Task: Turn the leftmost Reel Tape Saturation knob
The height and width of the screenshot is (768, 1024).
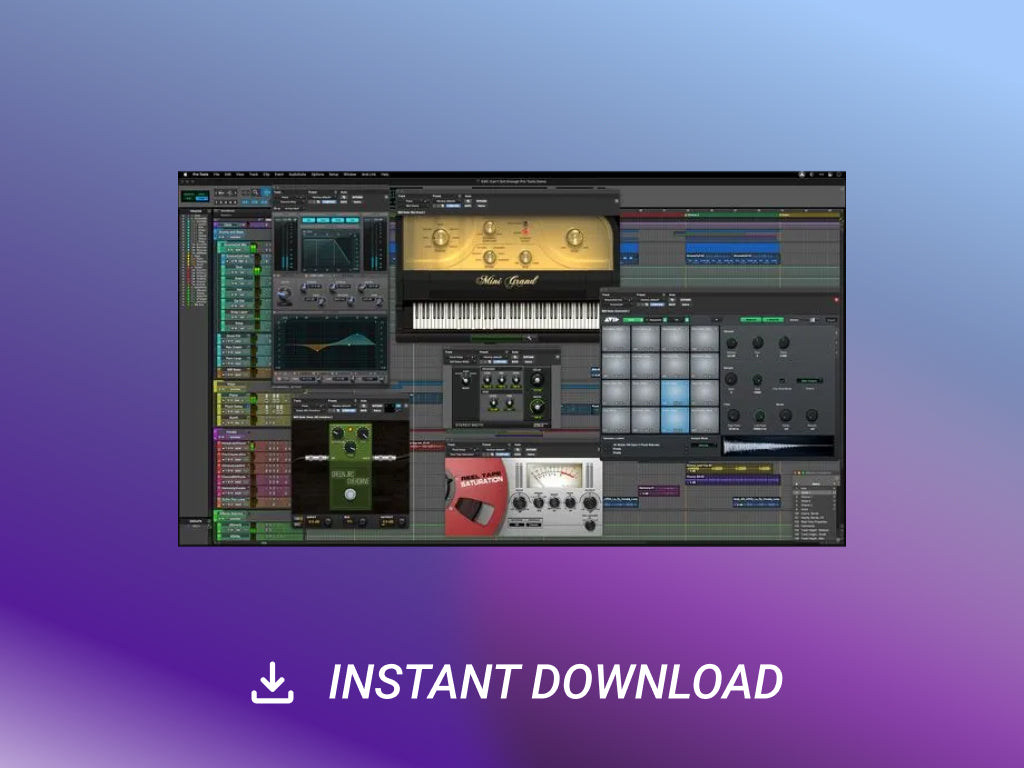Action: coord(520,503)
